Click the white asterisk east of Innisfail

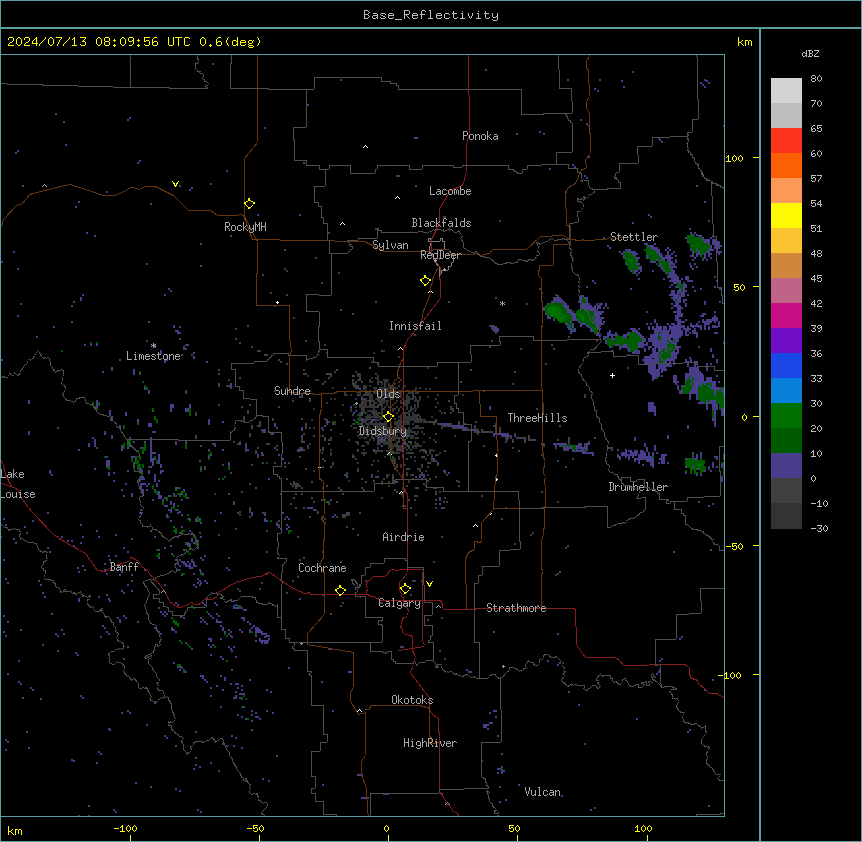[502, 303]
